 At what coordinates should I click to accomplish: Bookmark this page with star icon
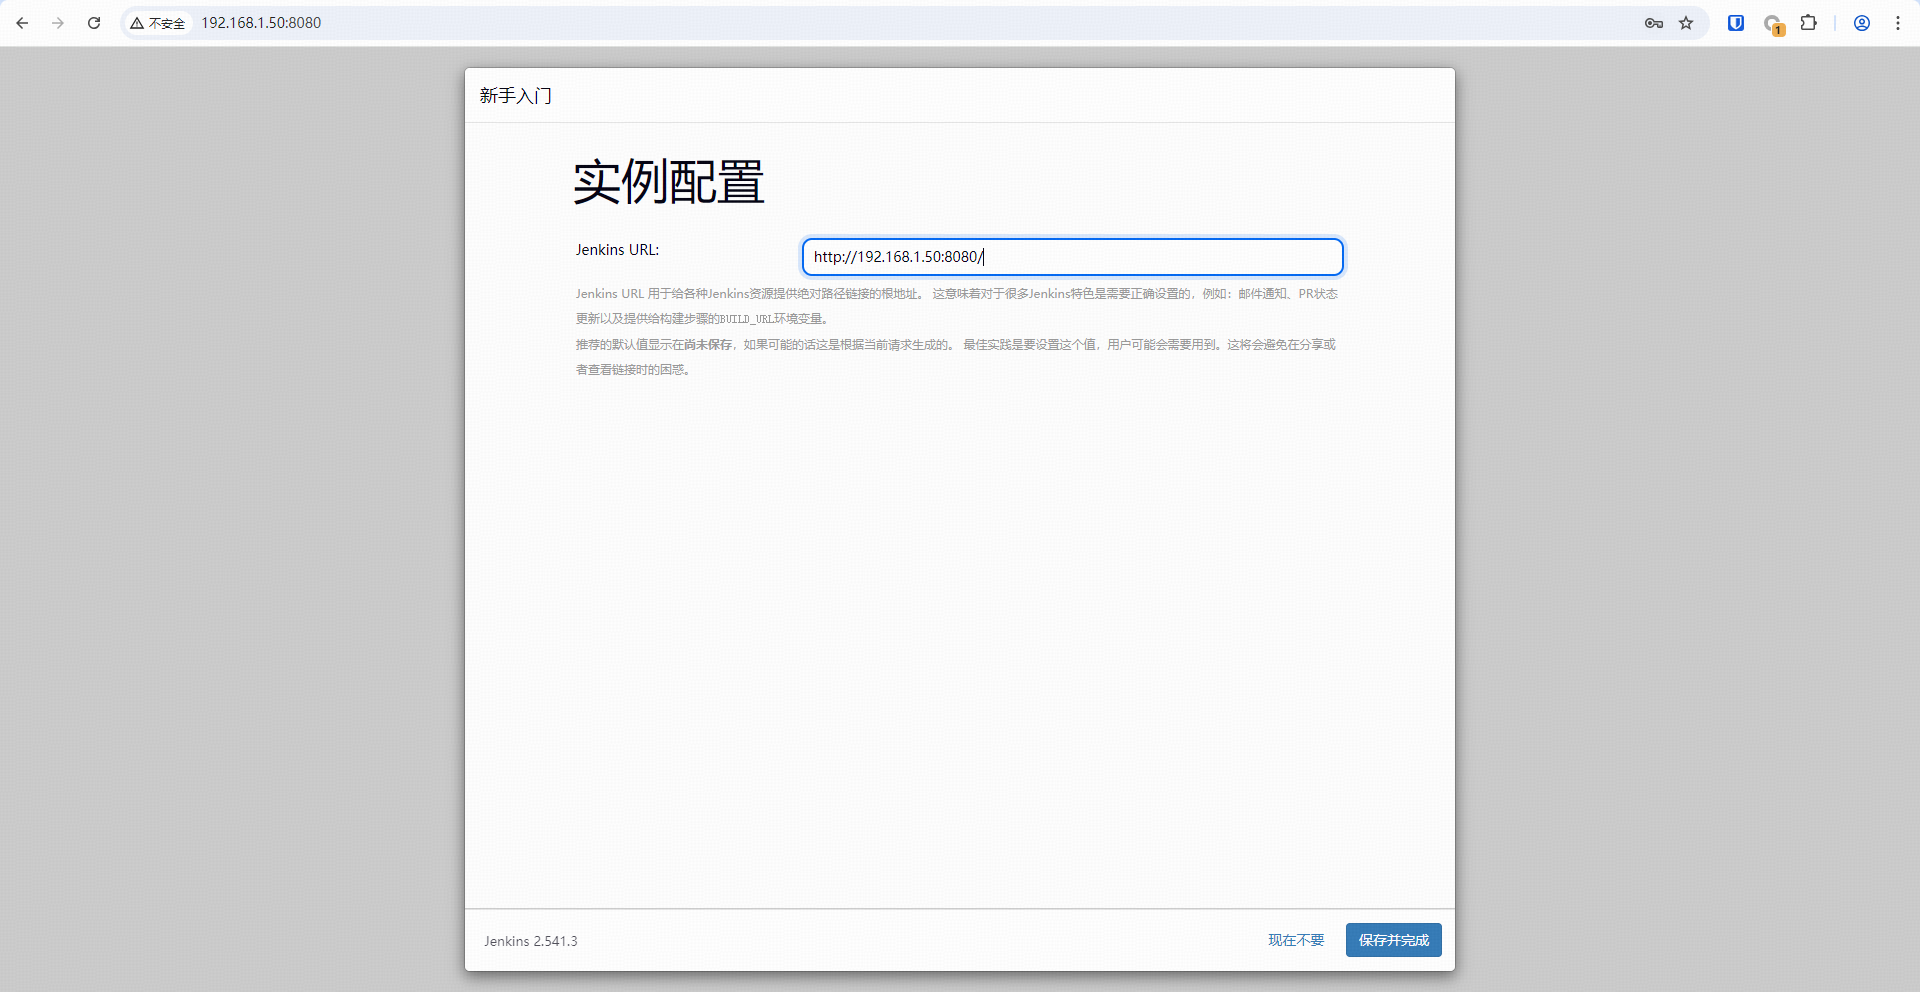tap(1686, 23)
